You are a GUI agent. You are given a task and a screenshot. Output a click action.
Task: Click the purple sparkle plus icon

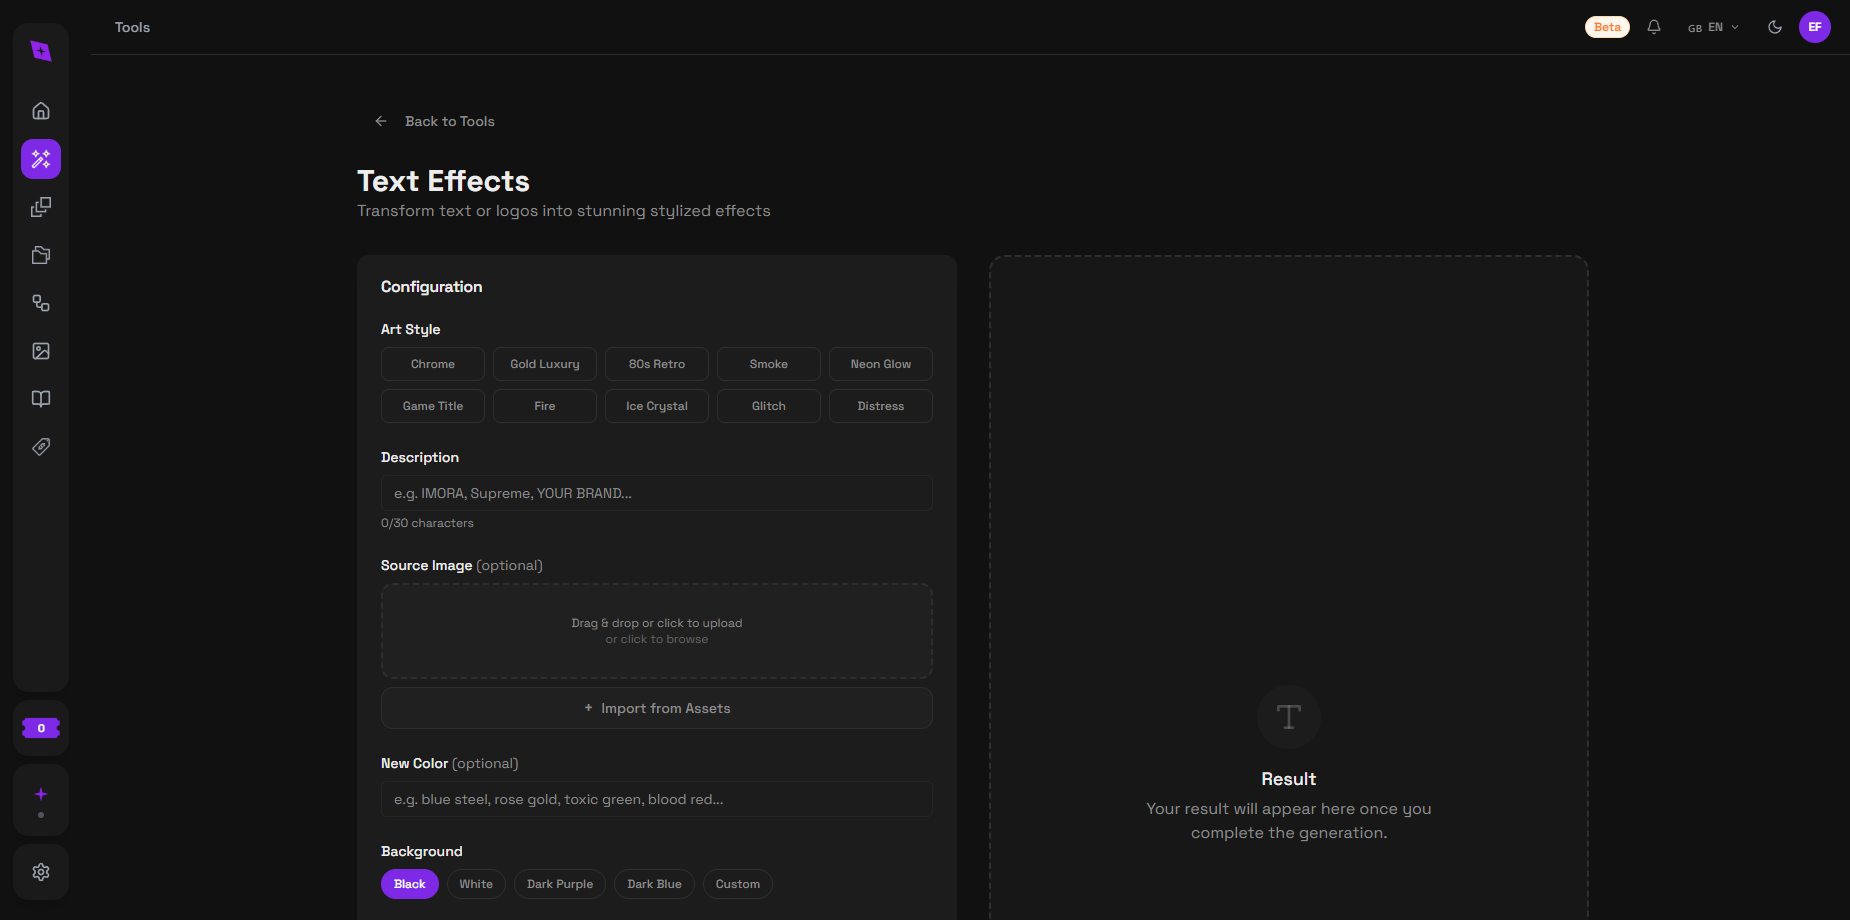tap(41, 794)
